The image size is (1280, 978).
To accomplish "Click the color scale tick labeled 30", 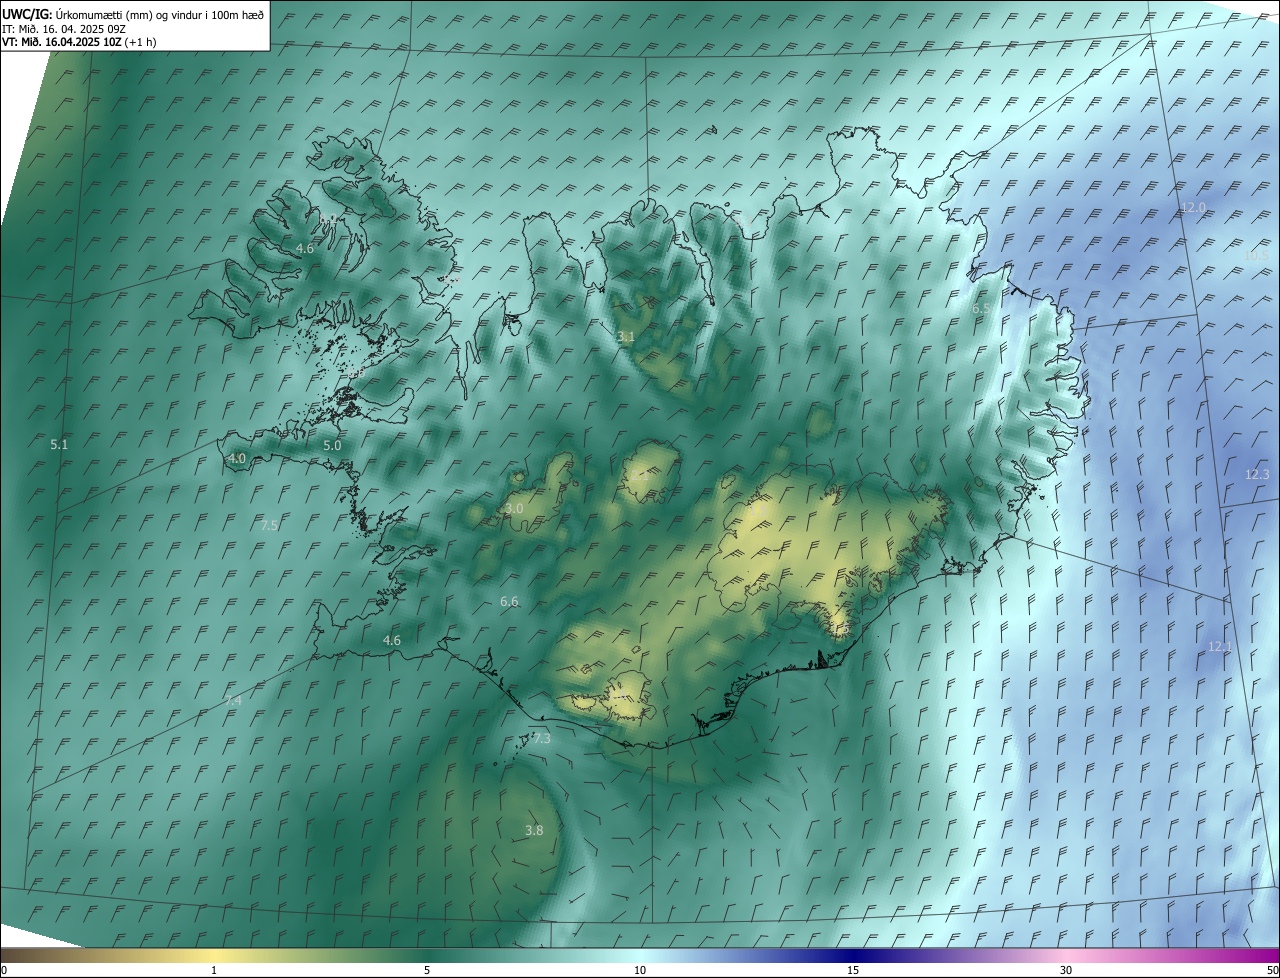I will click(1066, 970).
